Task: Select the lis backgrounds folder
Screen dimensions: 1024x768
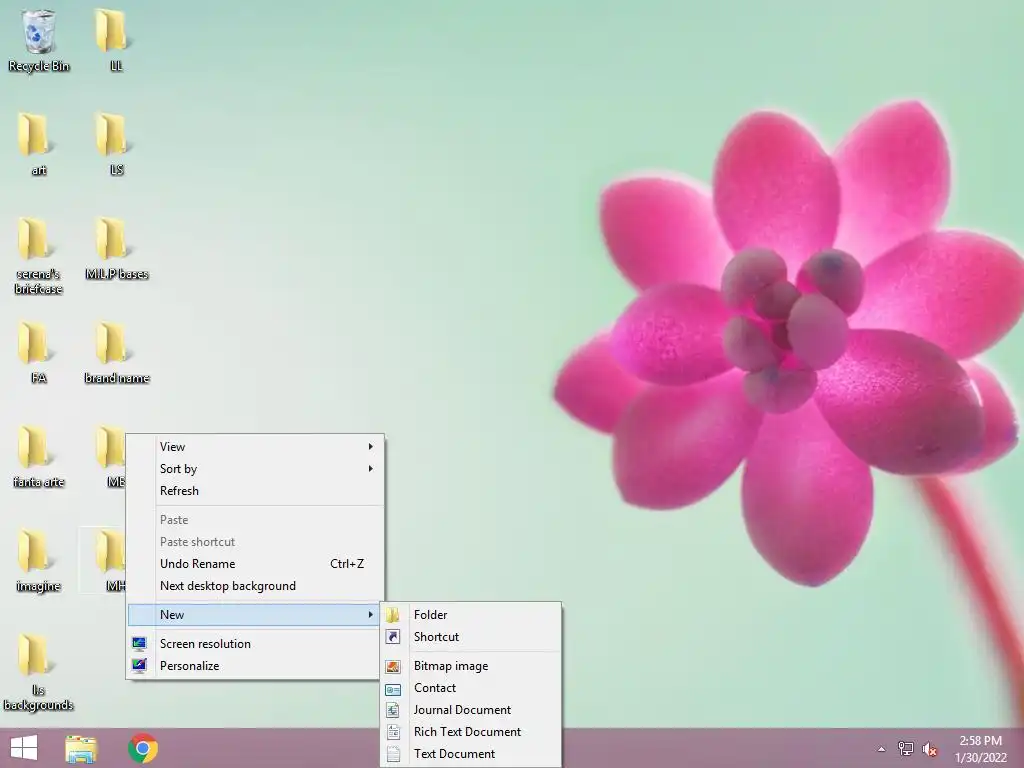Action: pos(38,673)
